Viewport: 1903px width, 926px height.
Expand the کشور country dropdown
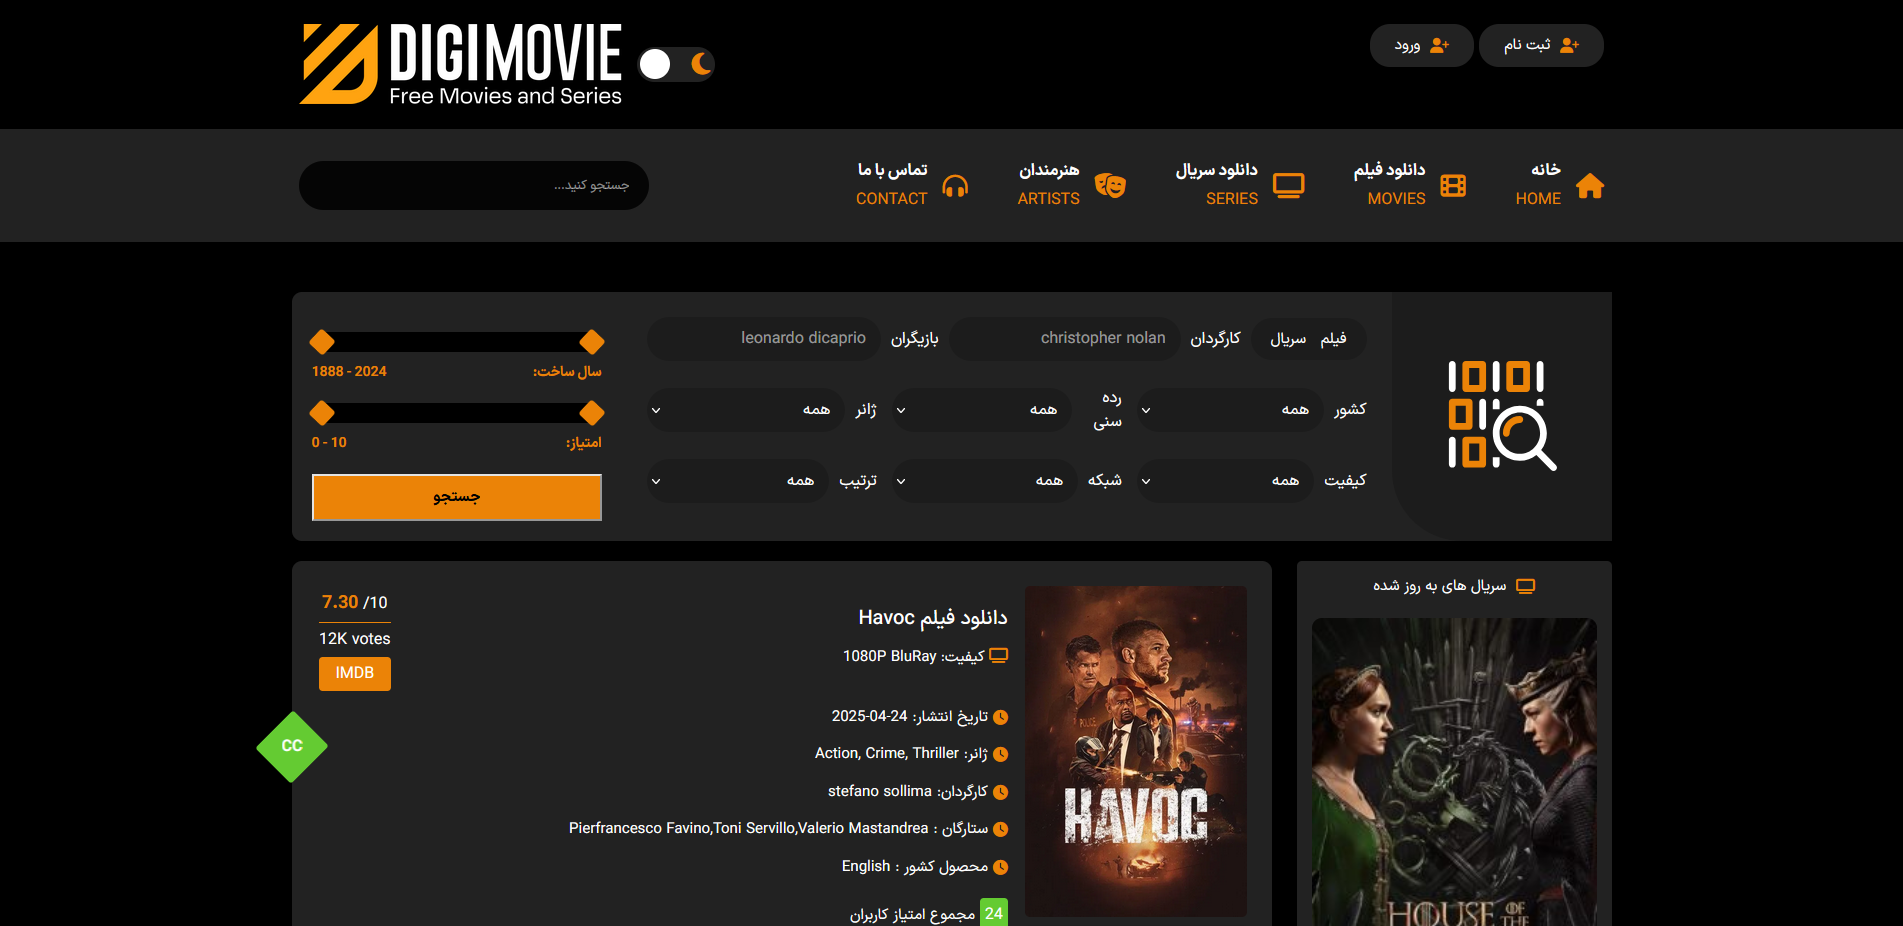coord(1230,410)
